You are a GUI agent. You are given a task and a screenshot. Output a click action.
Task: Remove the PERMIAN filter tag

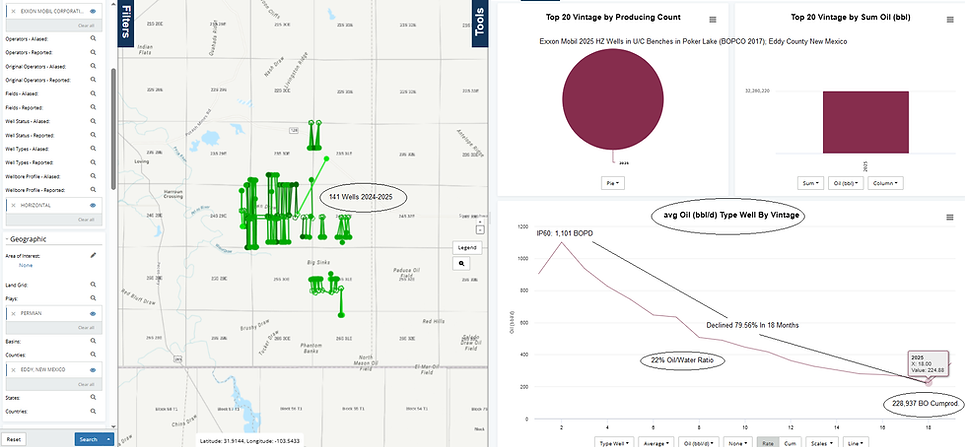14,313
